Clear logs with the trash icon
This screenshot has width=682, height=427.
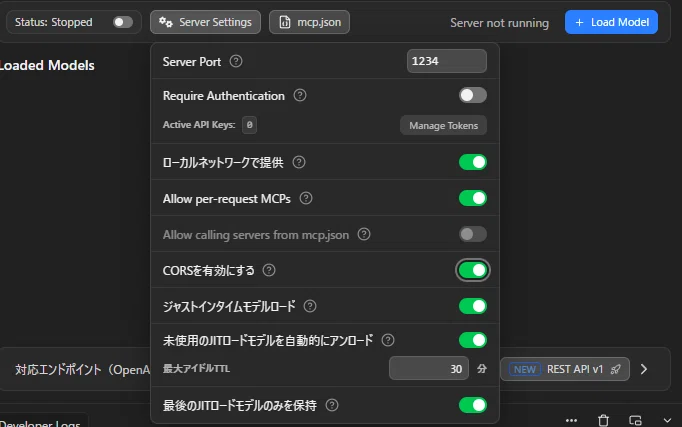(x=603, y=420)
